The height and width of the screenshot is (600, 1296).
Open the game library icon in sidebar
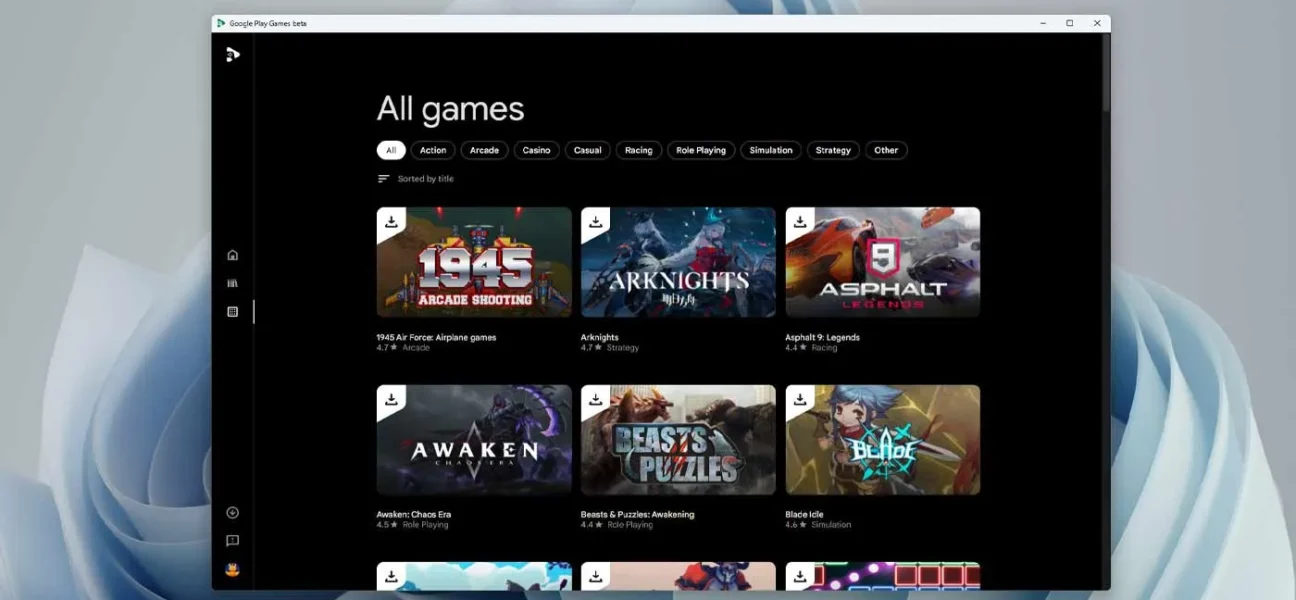[x=232, y=282]
